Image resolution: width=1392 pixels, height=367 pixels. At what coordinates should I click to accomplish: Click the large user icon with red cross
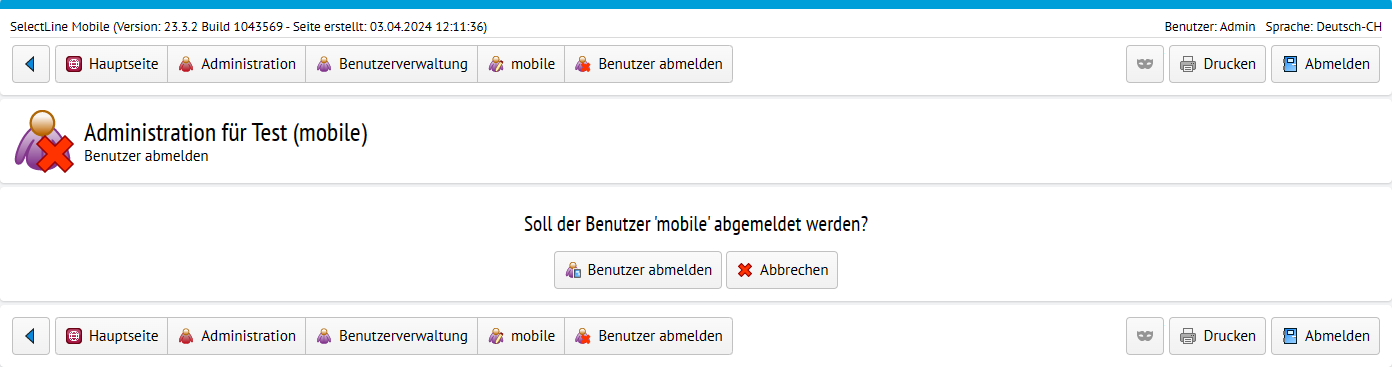44,140
